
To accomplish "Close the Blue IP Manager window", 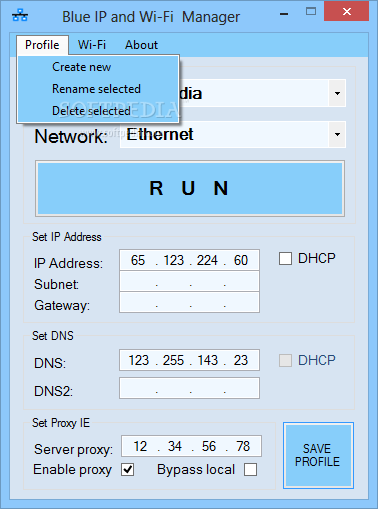I will point(347,12).
